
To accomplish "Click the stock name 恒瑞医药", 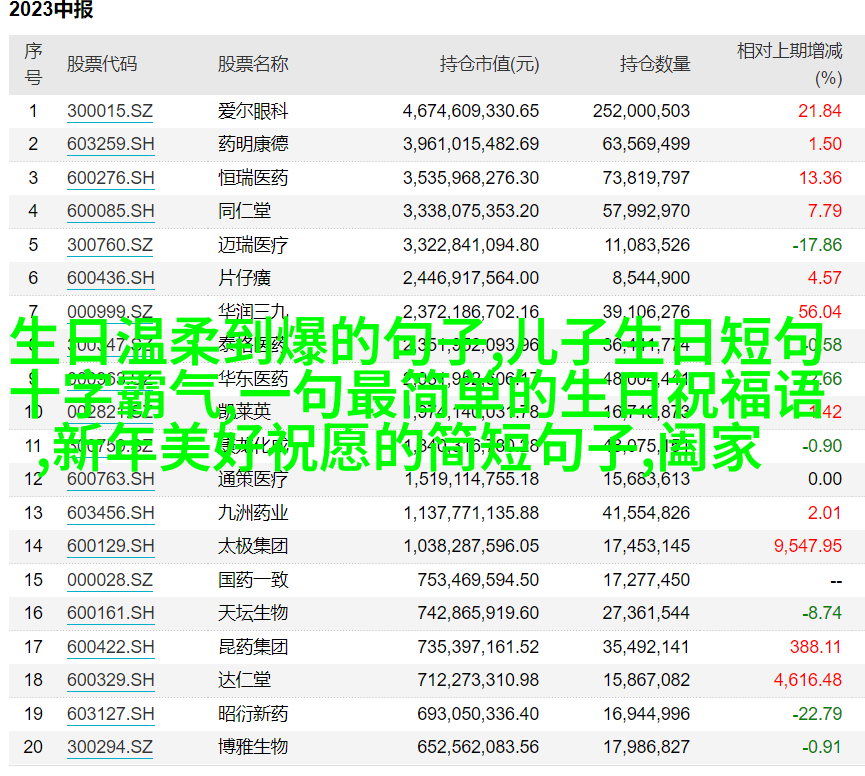I will click(x=253, y=178).
